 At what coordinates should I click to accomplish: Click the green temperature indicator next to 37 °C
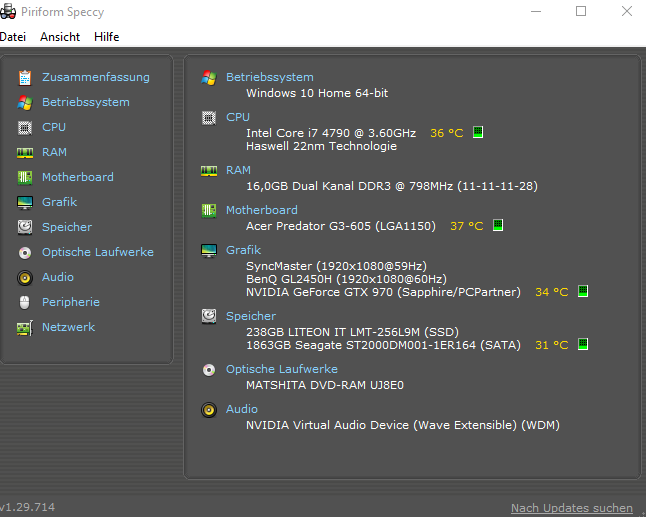(x=498, y=225)
